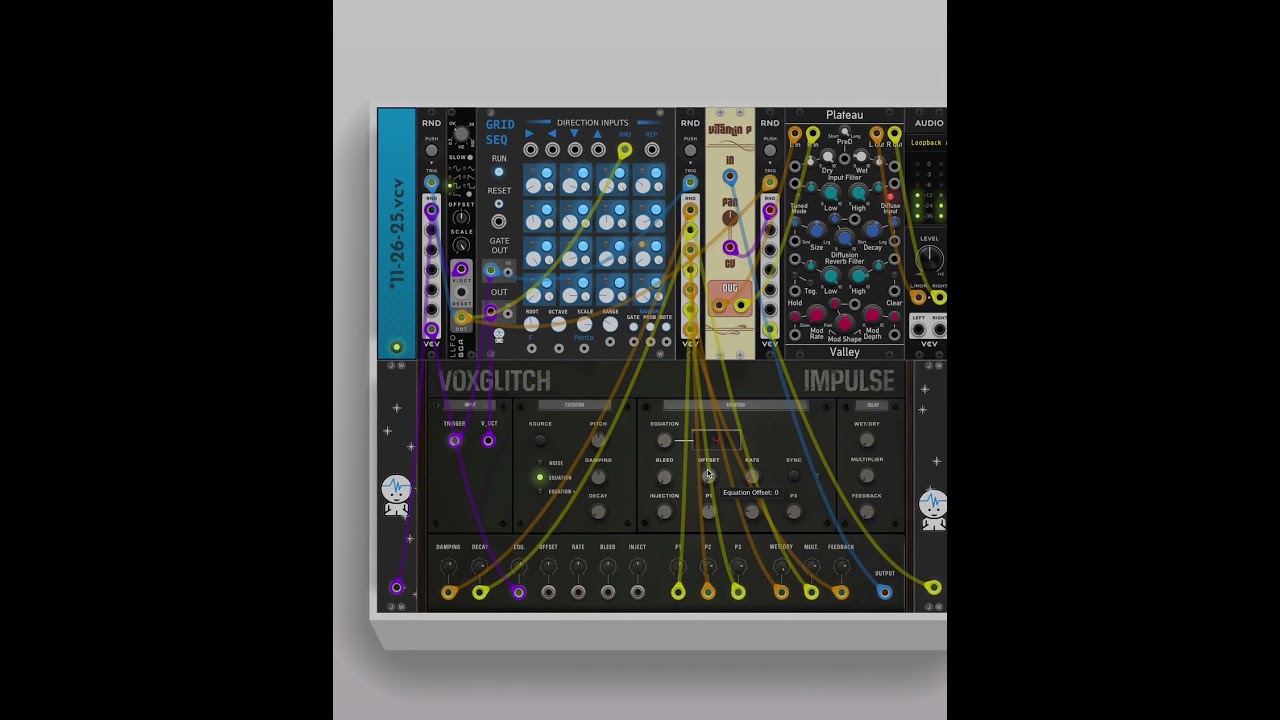Screen dimensions: 1280x720
Task: Click the Plateau Dry knob
Action: [x=827, y=158]
